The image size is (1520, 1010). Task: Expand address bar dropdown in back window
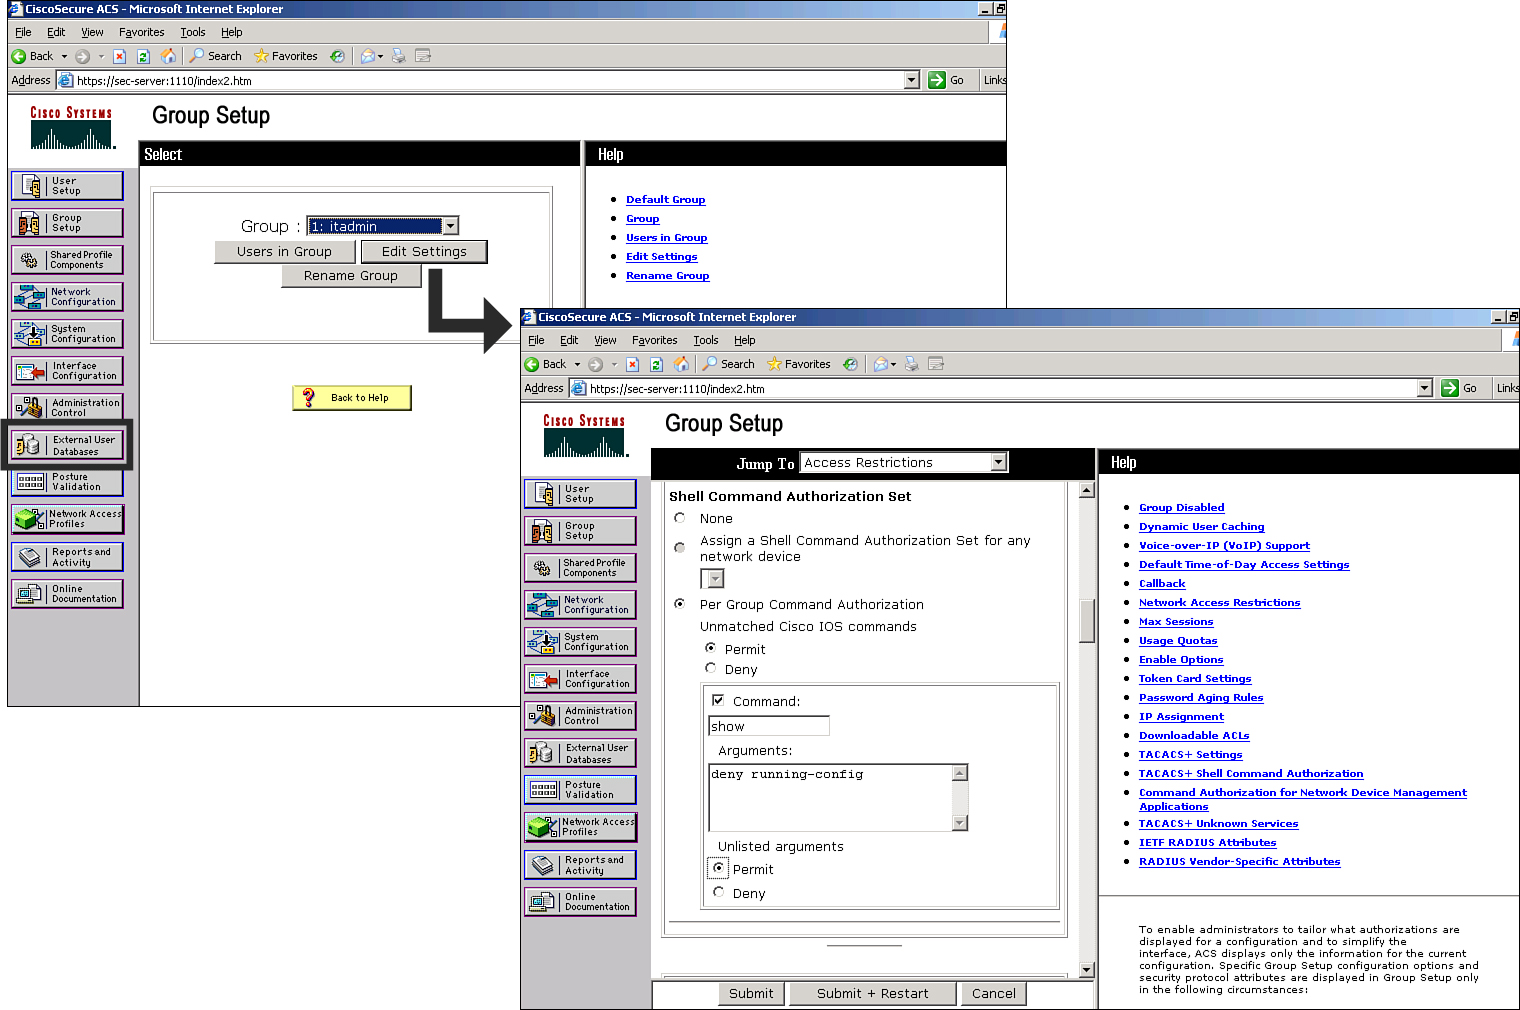(x=911, y=80)
